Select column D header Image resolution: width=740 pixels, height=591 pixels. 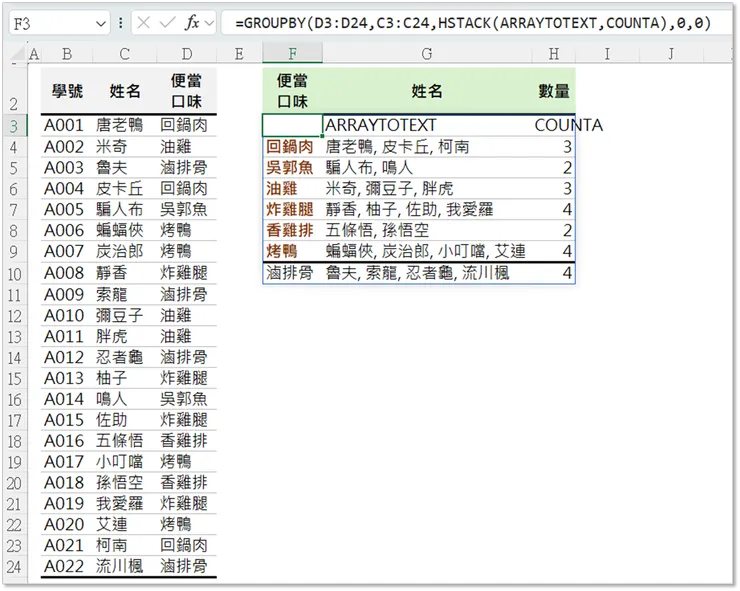[x=187, y=54]
